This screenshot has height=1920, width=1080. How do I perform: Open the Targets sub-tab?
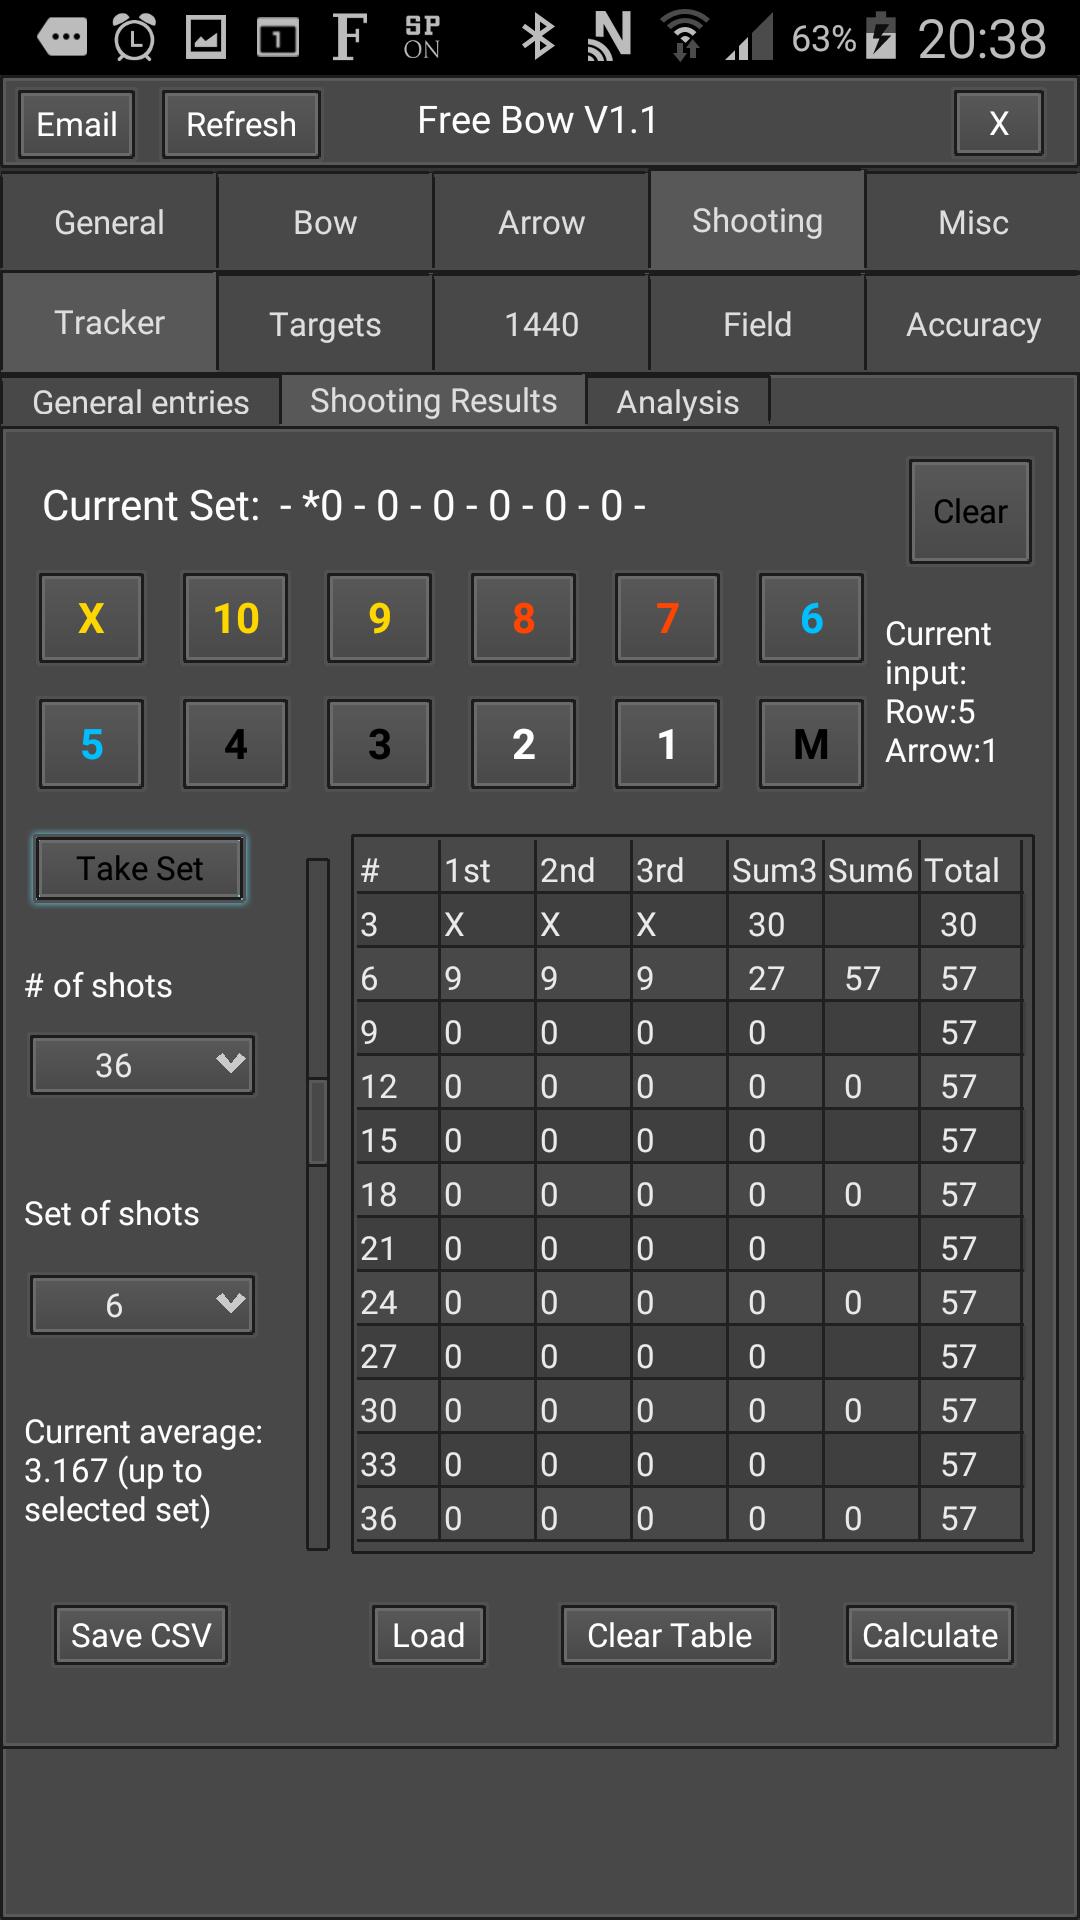[325, 324]
